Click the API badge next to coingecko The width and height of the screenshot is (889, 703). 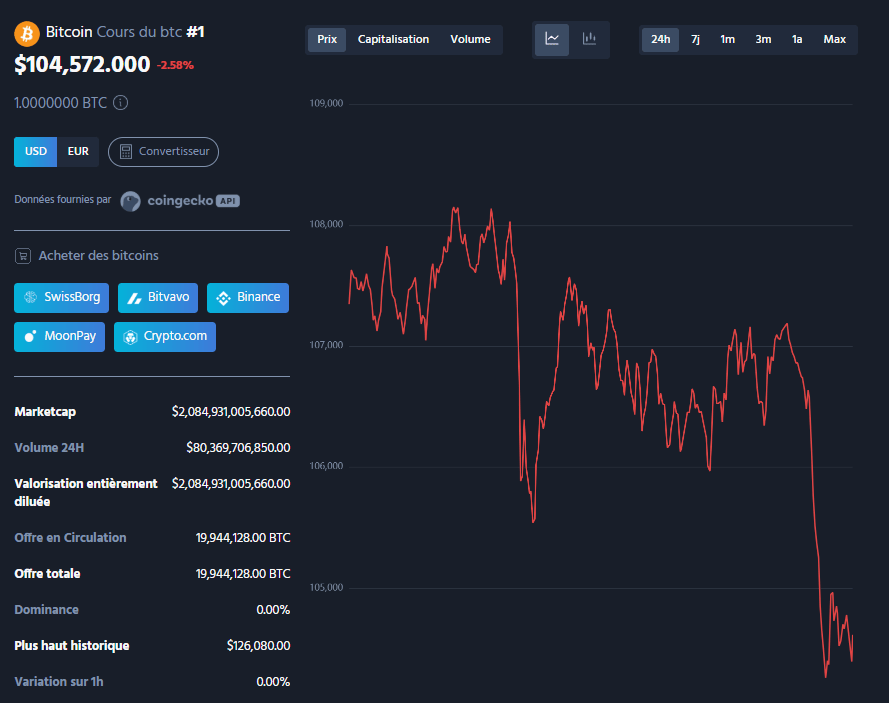pos(228,201)
